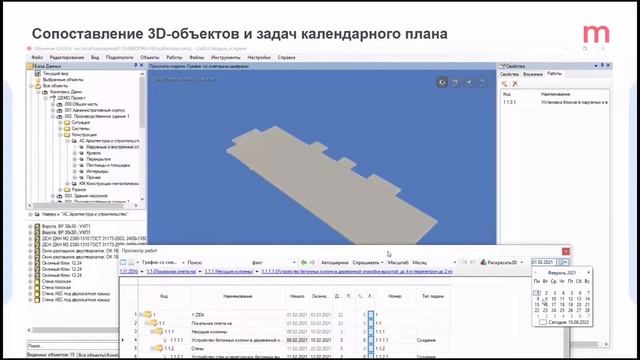Viewport: 640px width, 360px height.
Task: Expand the Системы folder
Action: coord(60,129)
